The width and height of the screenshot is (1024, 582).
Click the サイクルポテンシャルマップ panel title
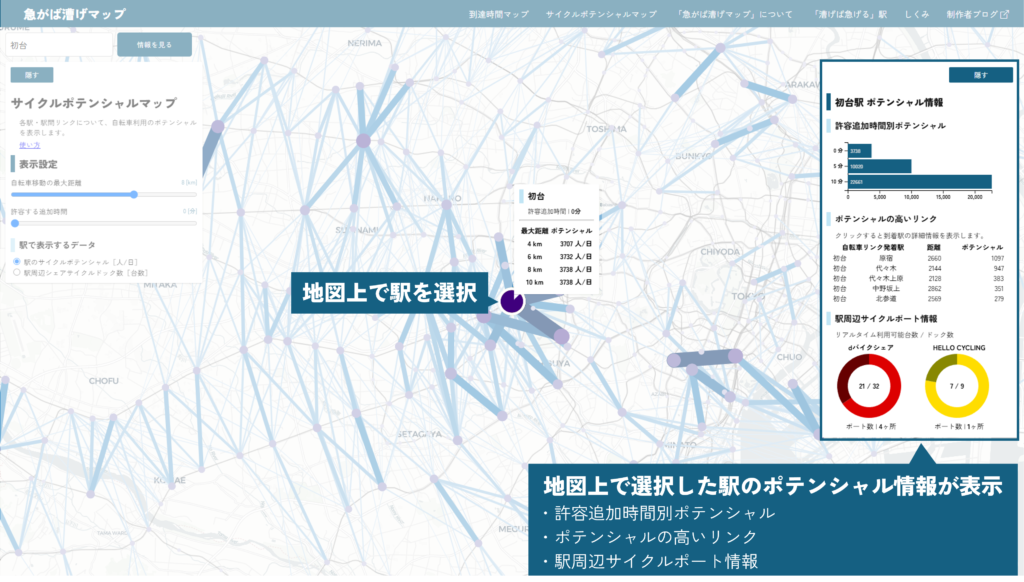coord(93,103)
